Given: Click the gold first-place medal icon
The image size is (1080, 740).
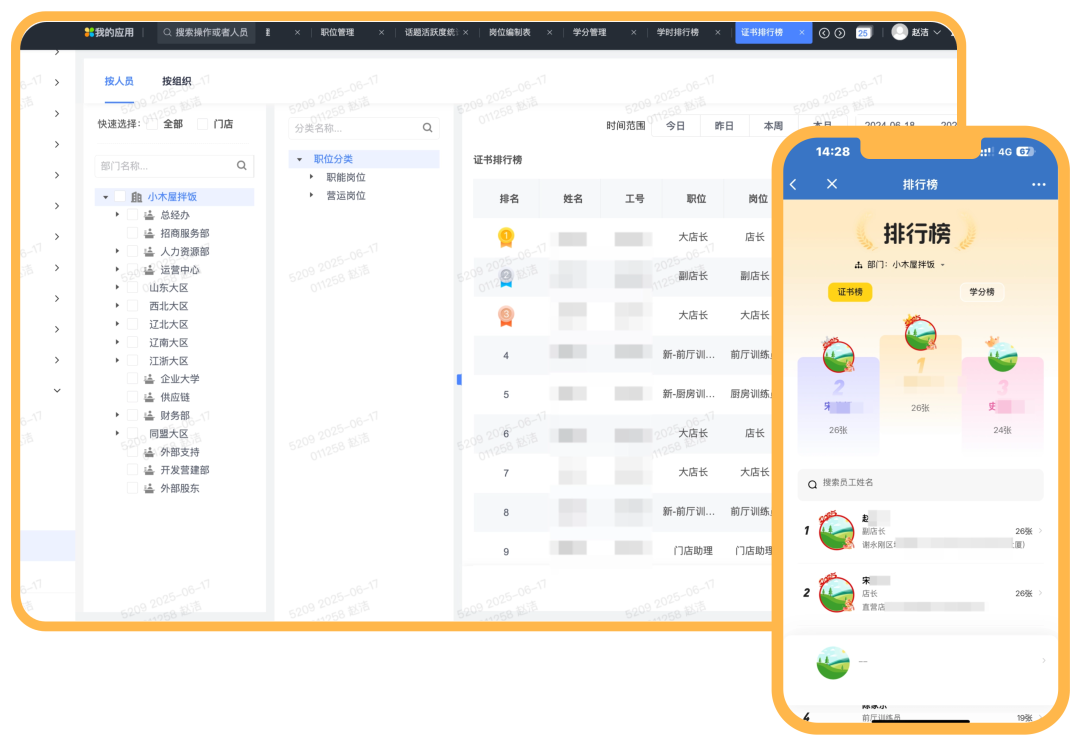Looking at the screenshot, I should pyautogui.click(x=506, y=237).
